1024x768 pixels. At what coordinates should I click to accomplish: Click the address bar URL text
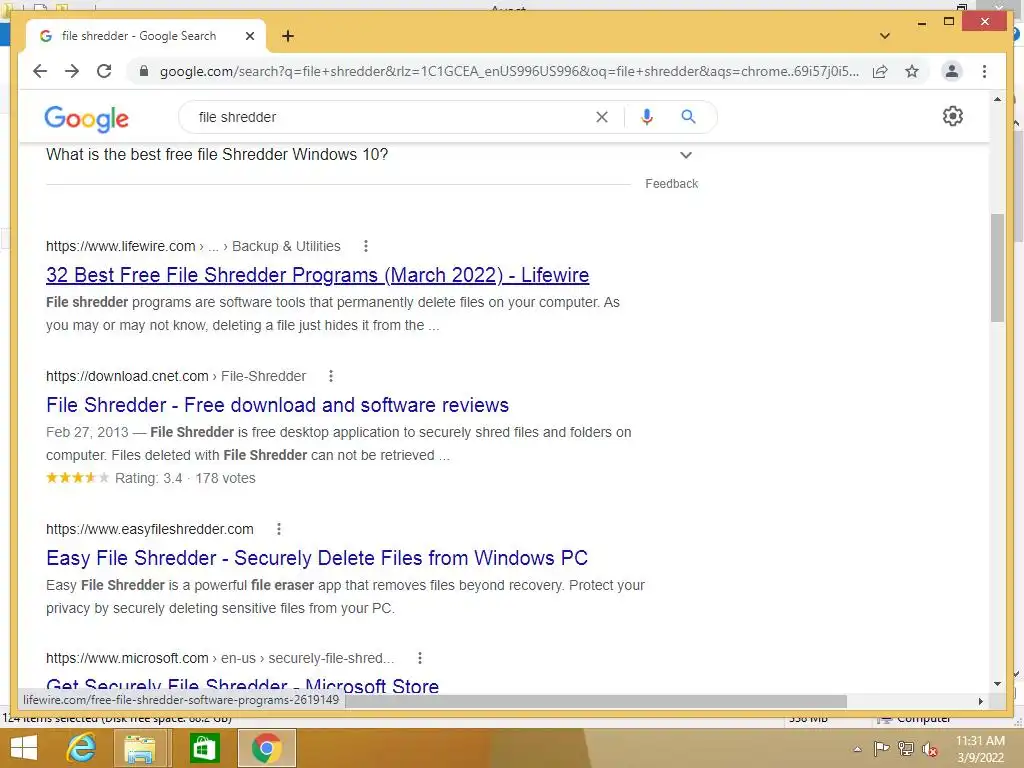coord(509,71)
